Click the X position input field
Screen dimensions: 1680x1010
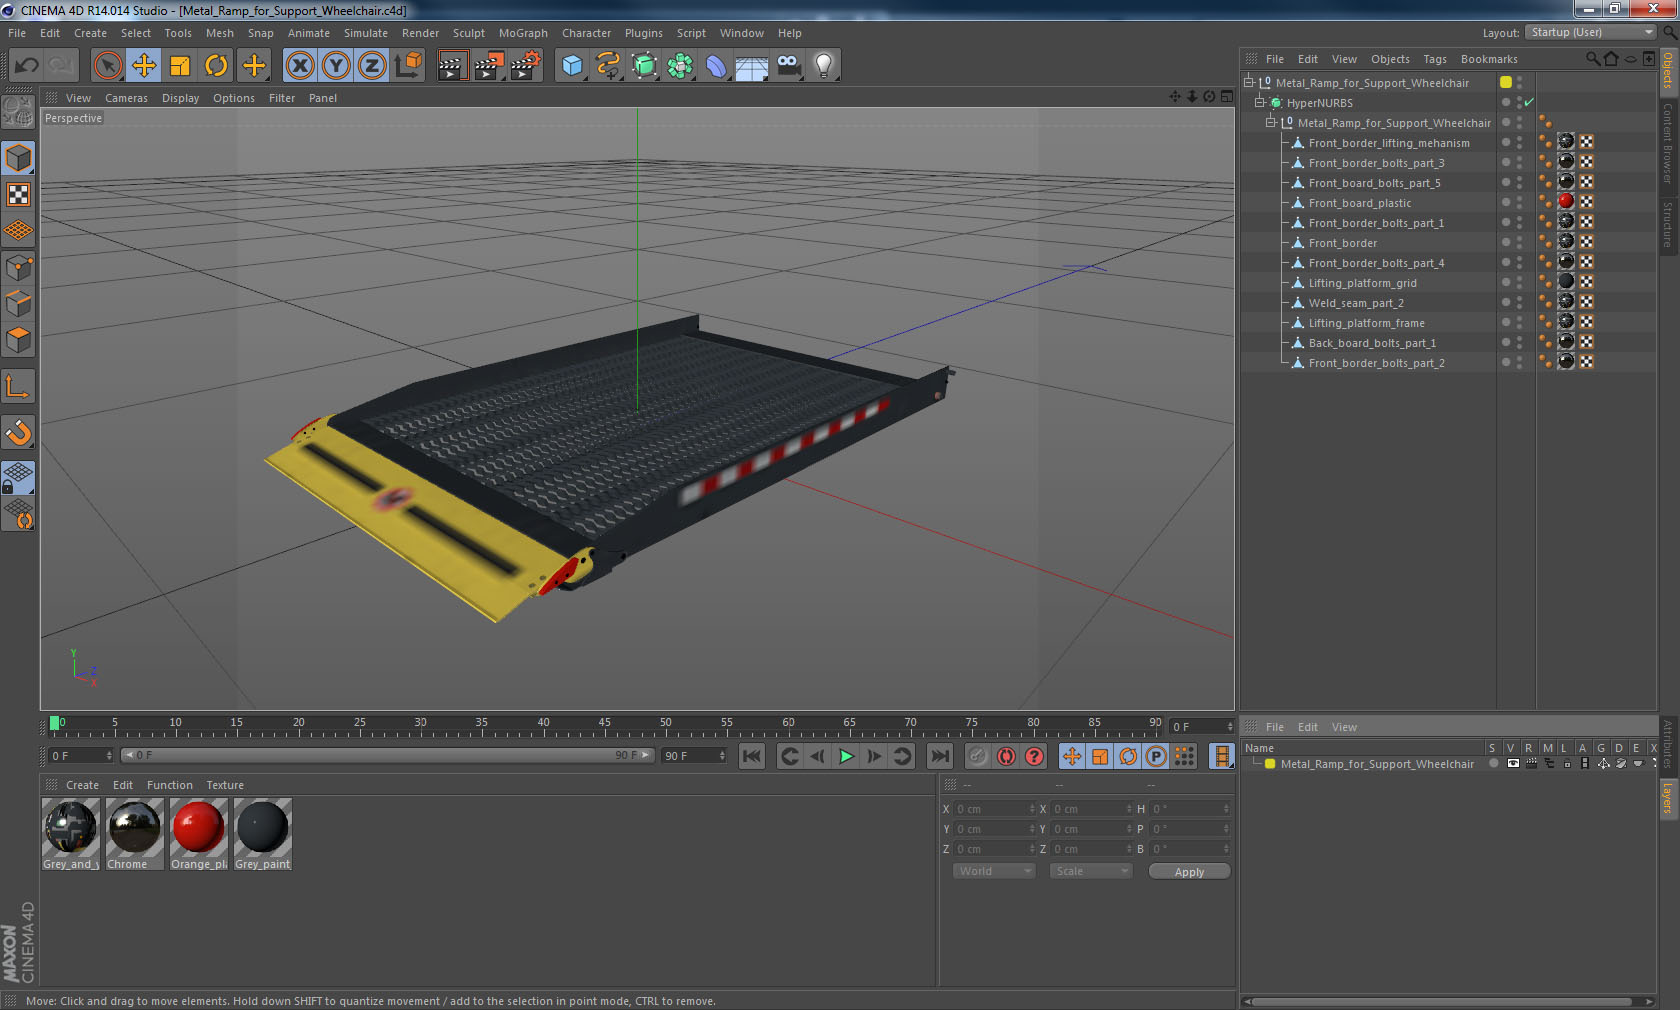(994, 809)
